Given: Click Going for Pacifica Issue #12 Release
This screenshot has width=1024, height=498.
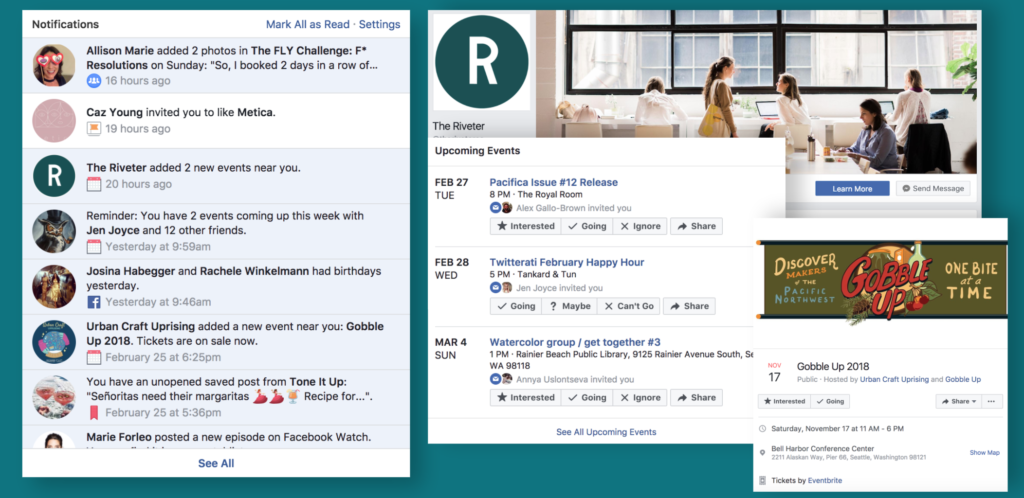Looking at the screenshot, I should 587,226.
